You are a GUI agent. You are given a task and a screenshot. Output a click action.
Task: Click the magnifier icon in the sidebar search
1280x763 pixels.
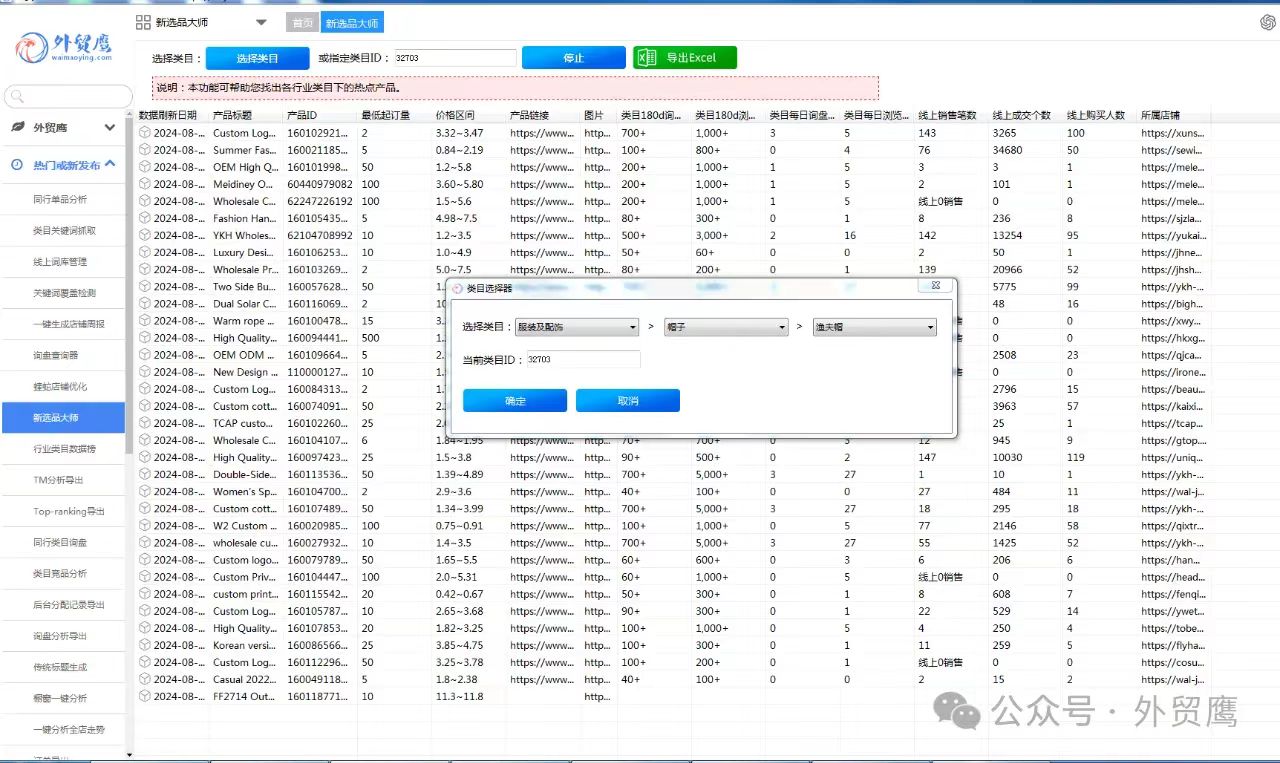pyautogui.click(x=17, y=97)
